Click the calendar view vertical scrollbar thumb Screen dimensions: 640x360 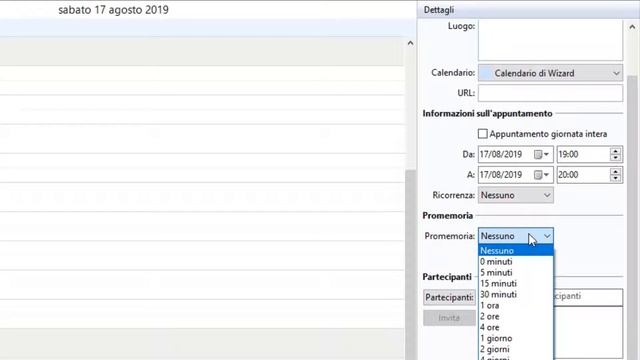(x=410, y=264)
